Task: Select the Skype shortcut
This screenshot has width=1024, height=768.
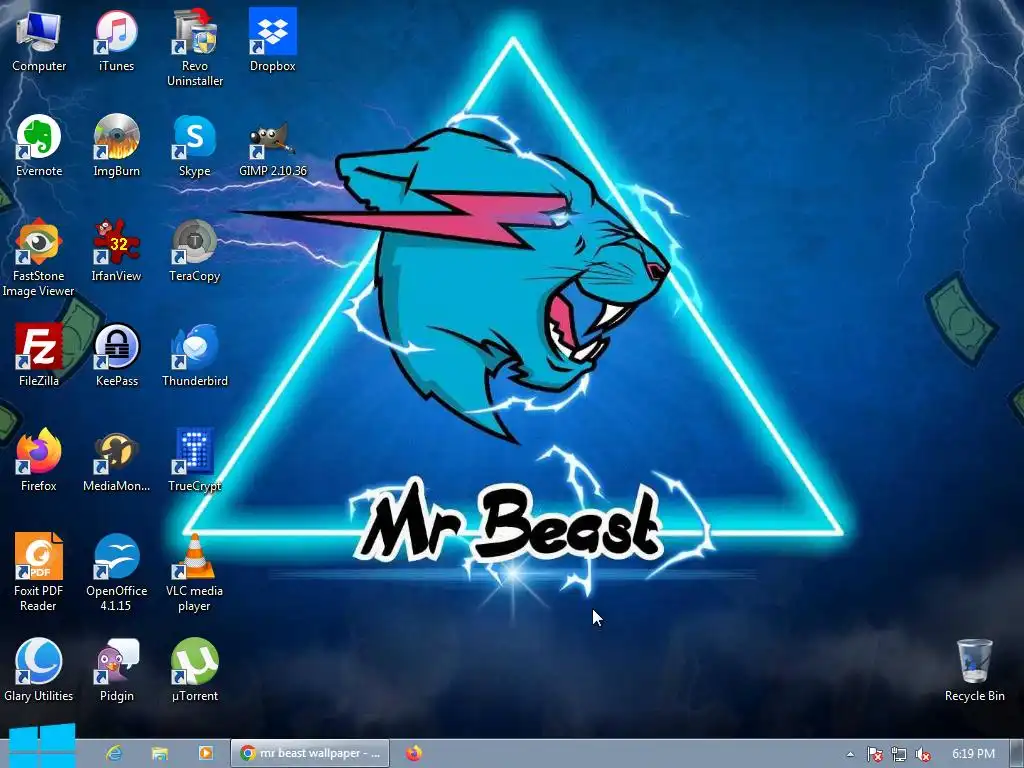Action: [195, 145]
